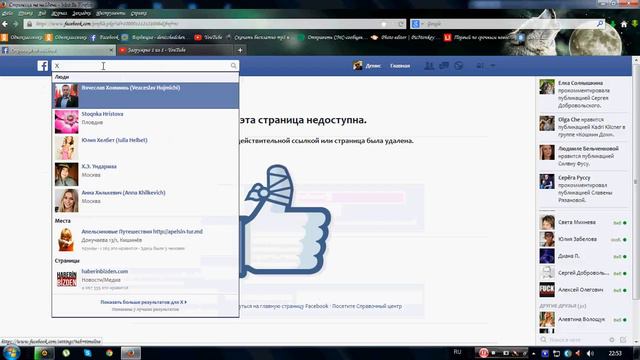Open chat settings gear icon
This screenshot has width=640, height=360.
[x=611, y=340]
